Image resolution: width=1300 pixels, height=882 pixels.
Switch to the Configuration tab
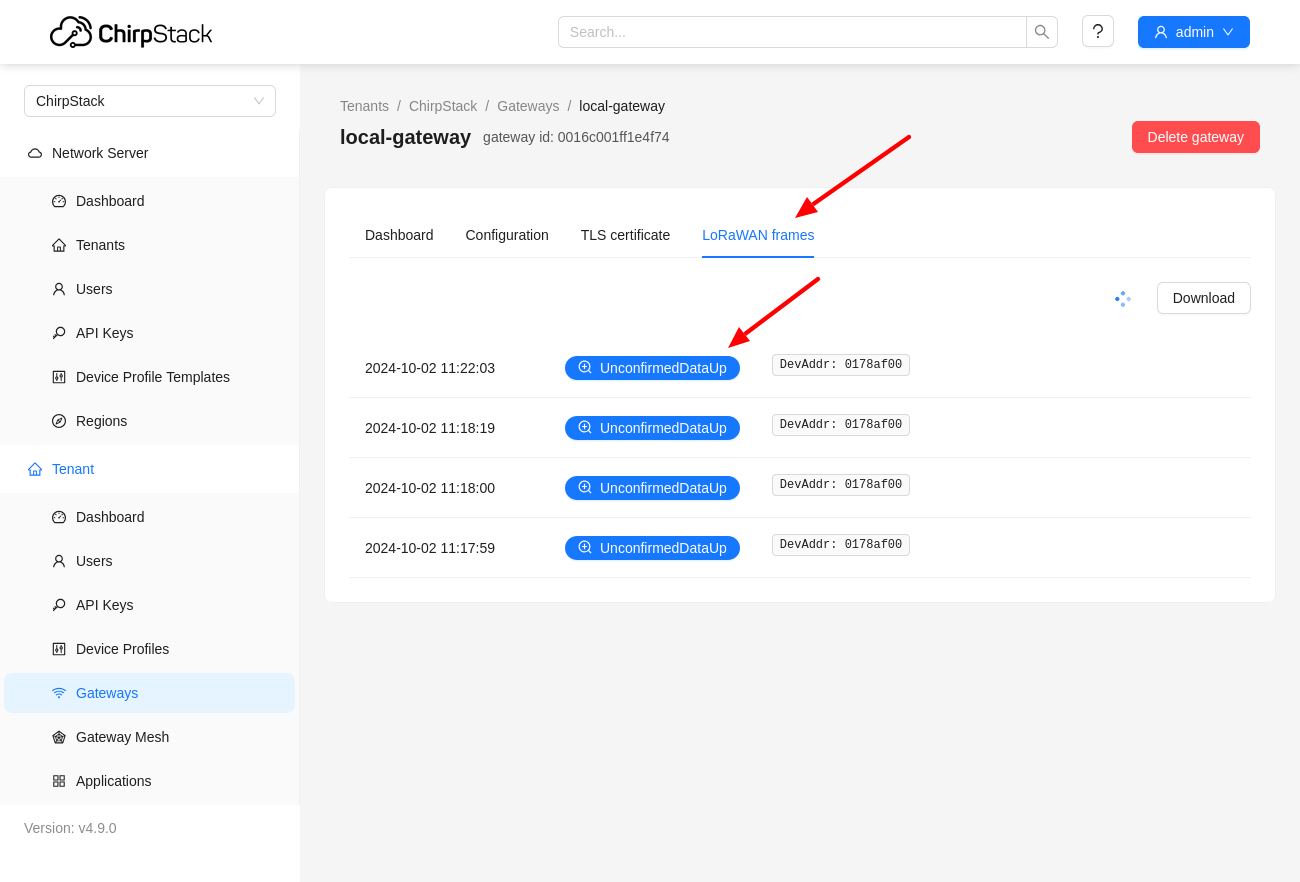point(507,235)
